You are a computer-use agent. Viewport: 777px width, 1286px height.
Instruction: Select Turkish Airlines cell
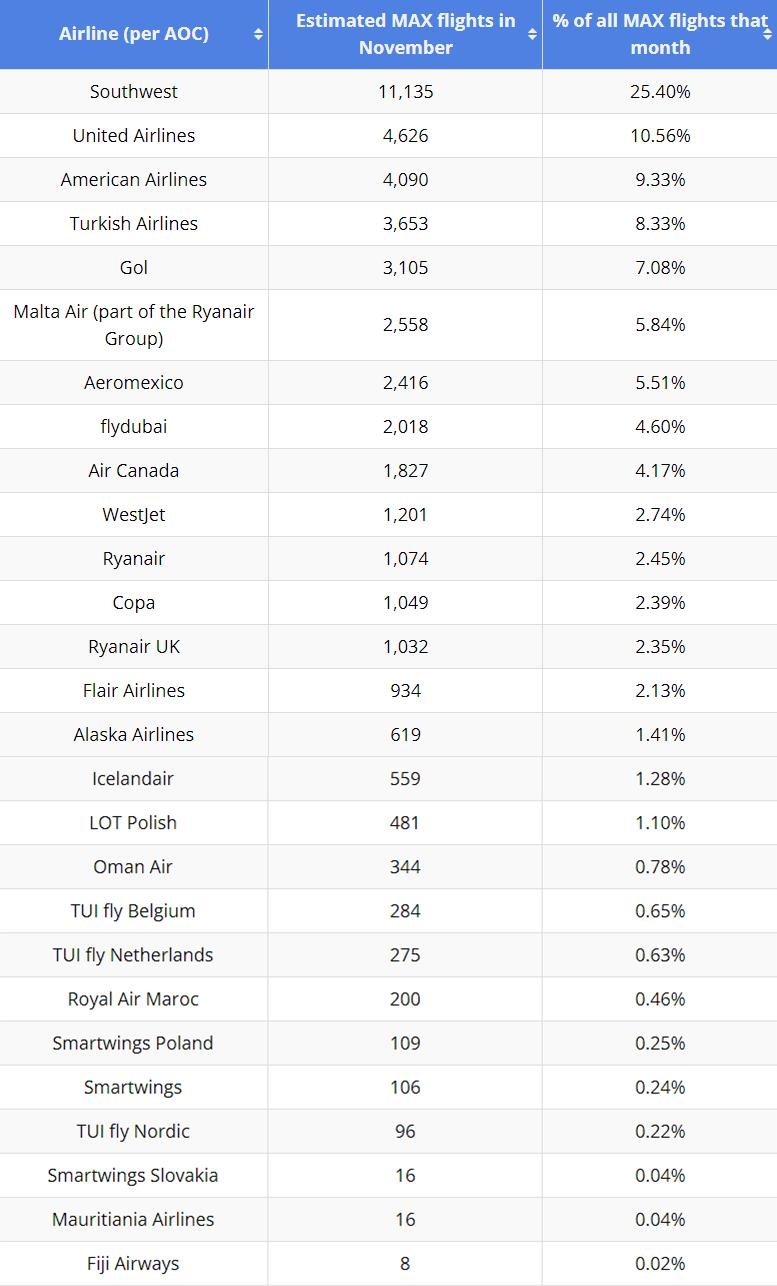(x=134, y=223)
